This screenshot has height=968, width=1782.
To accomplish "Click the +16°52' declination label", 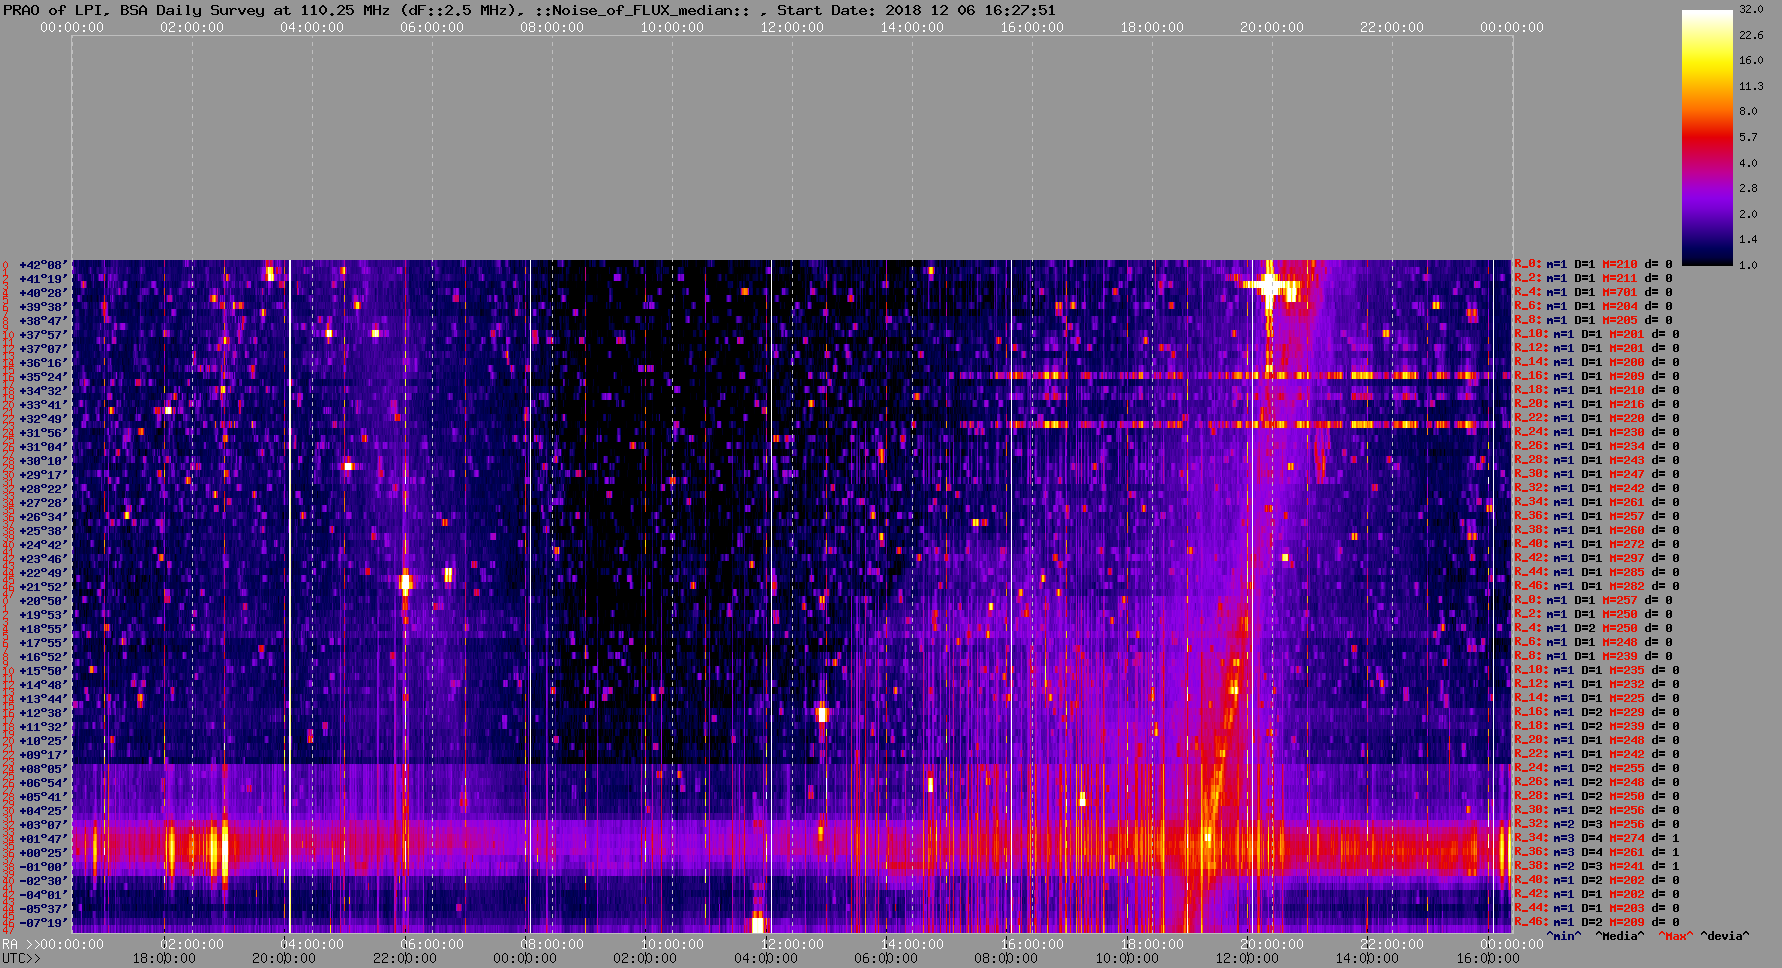I will click(44, 657).
